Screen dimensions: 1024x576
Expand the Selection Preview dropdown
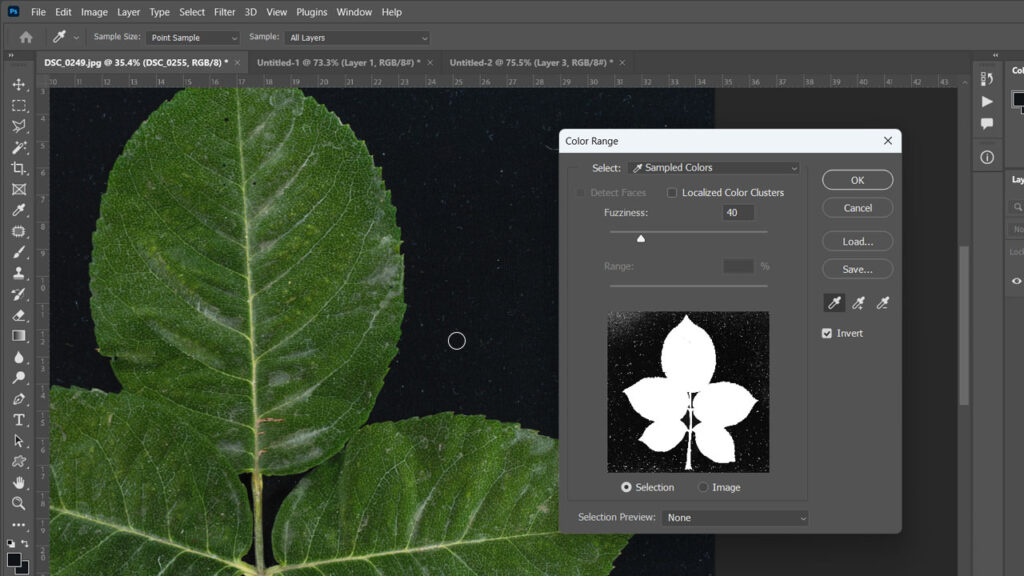click(736, 518)
